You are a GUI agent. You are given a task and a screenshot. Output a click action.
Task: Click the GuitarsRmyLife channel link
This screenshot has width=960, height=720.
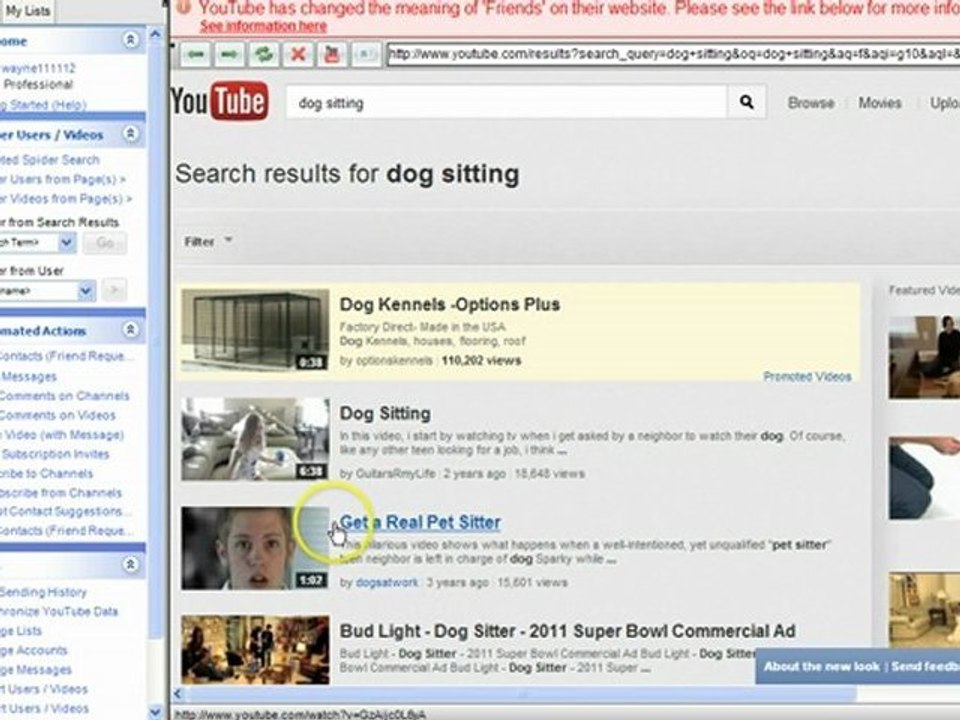(396, 474)
